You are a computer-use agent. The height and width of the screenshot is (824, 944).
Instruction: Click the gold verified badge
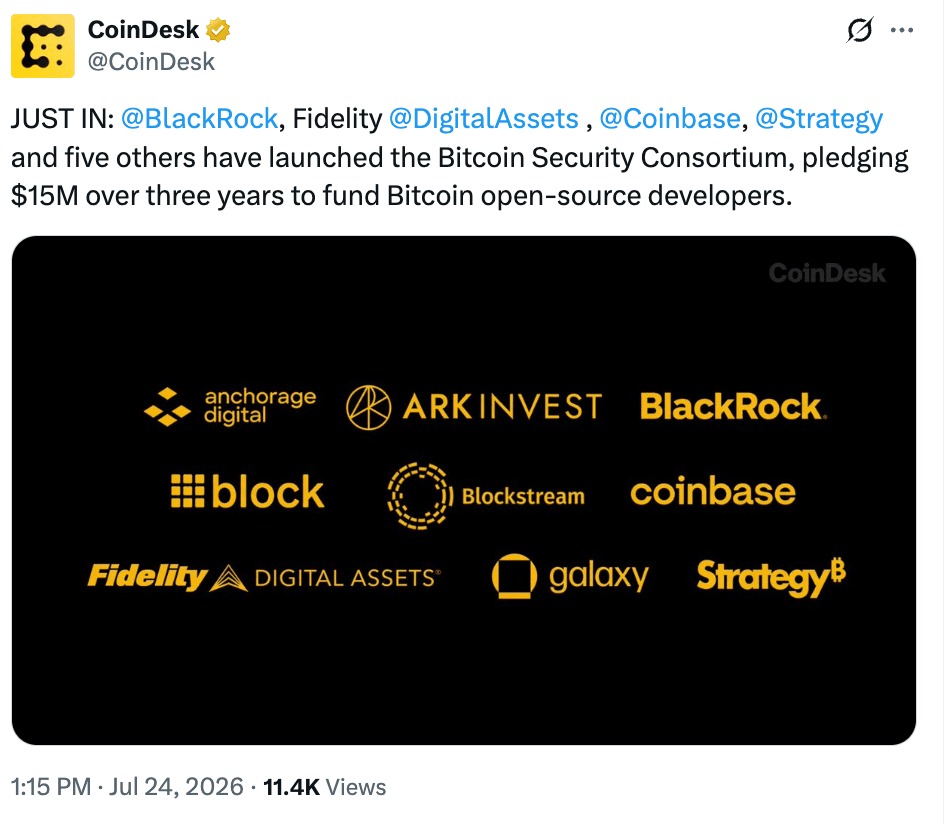[218, 29]
